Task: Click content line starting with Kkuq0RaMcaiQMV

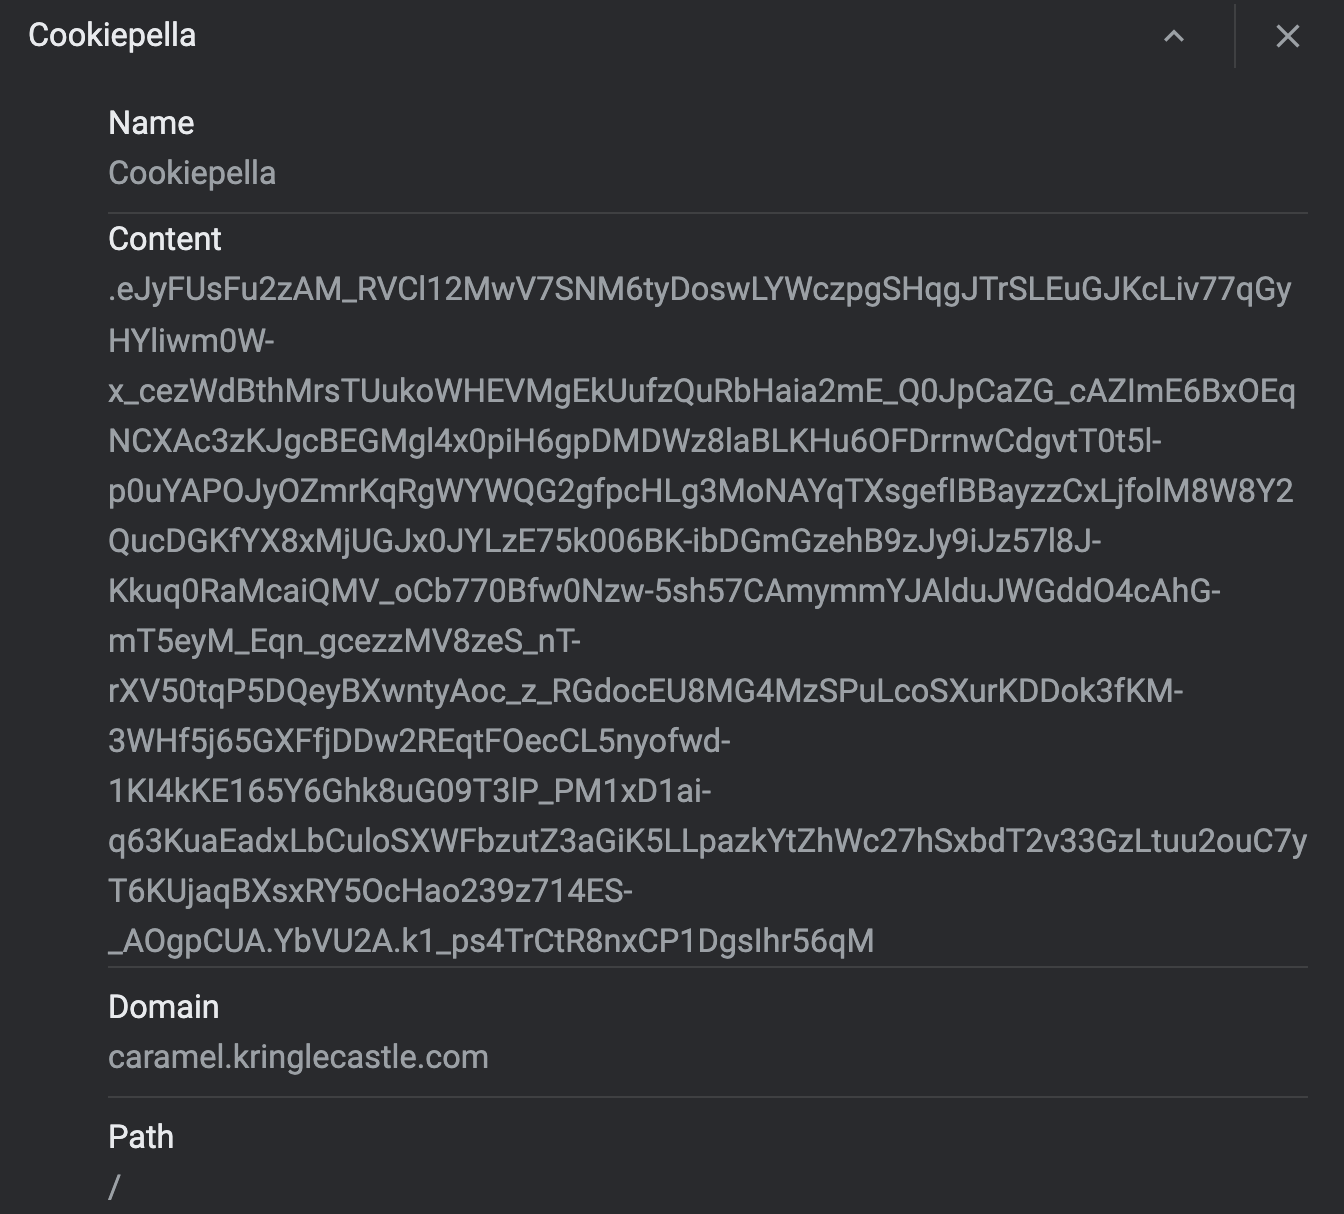Action: pos(664,591)
